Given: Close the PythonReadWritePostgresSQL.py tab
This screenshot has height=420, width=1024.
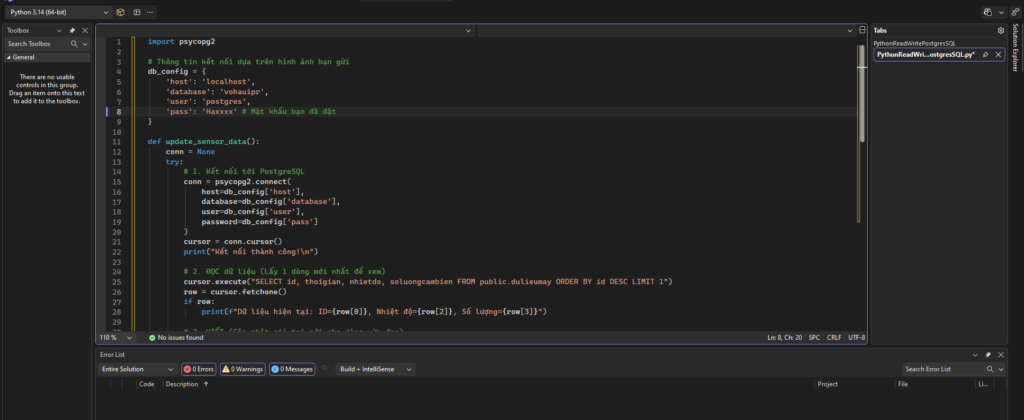Looking at the screenshot, I should (997, 55).
